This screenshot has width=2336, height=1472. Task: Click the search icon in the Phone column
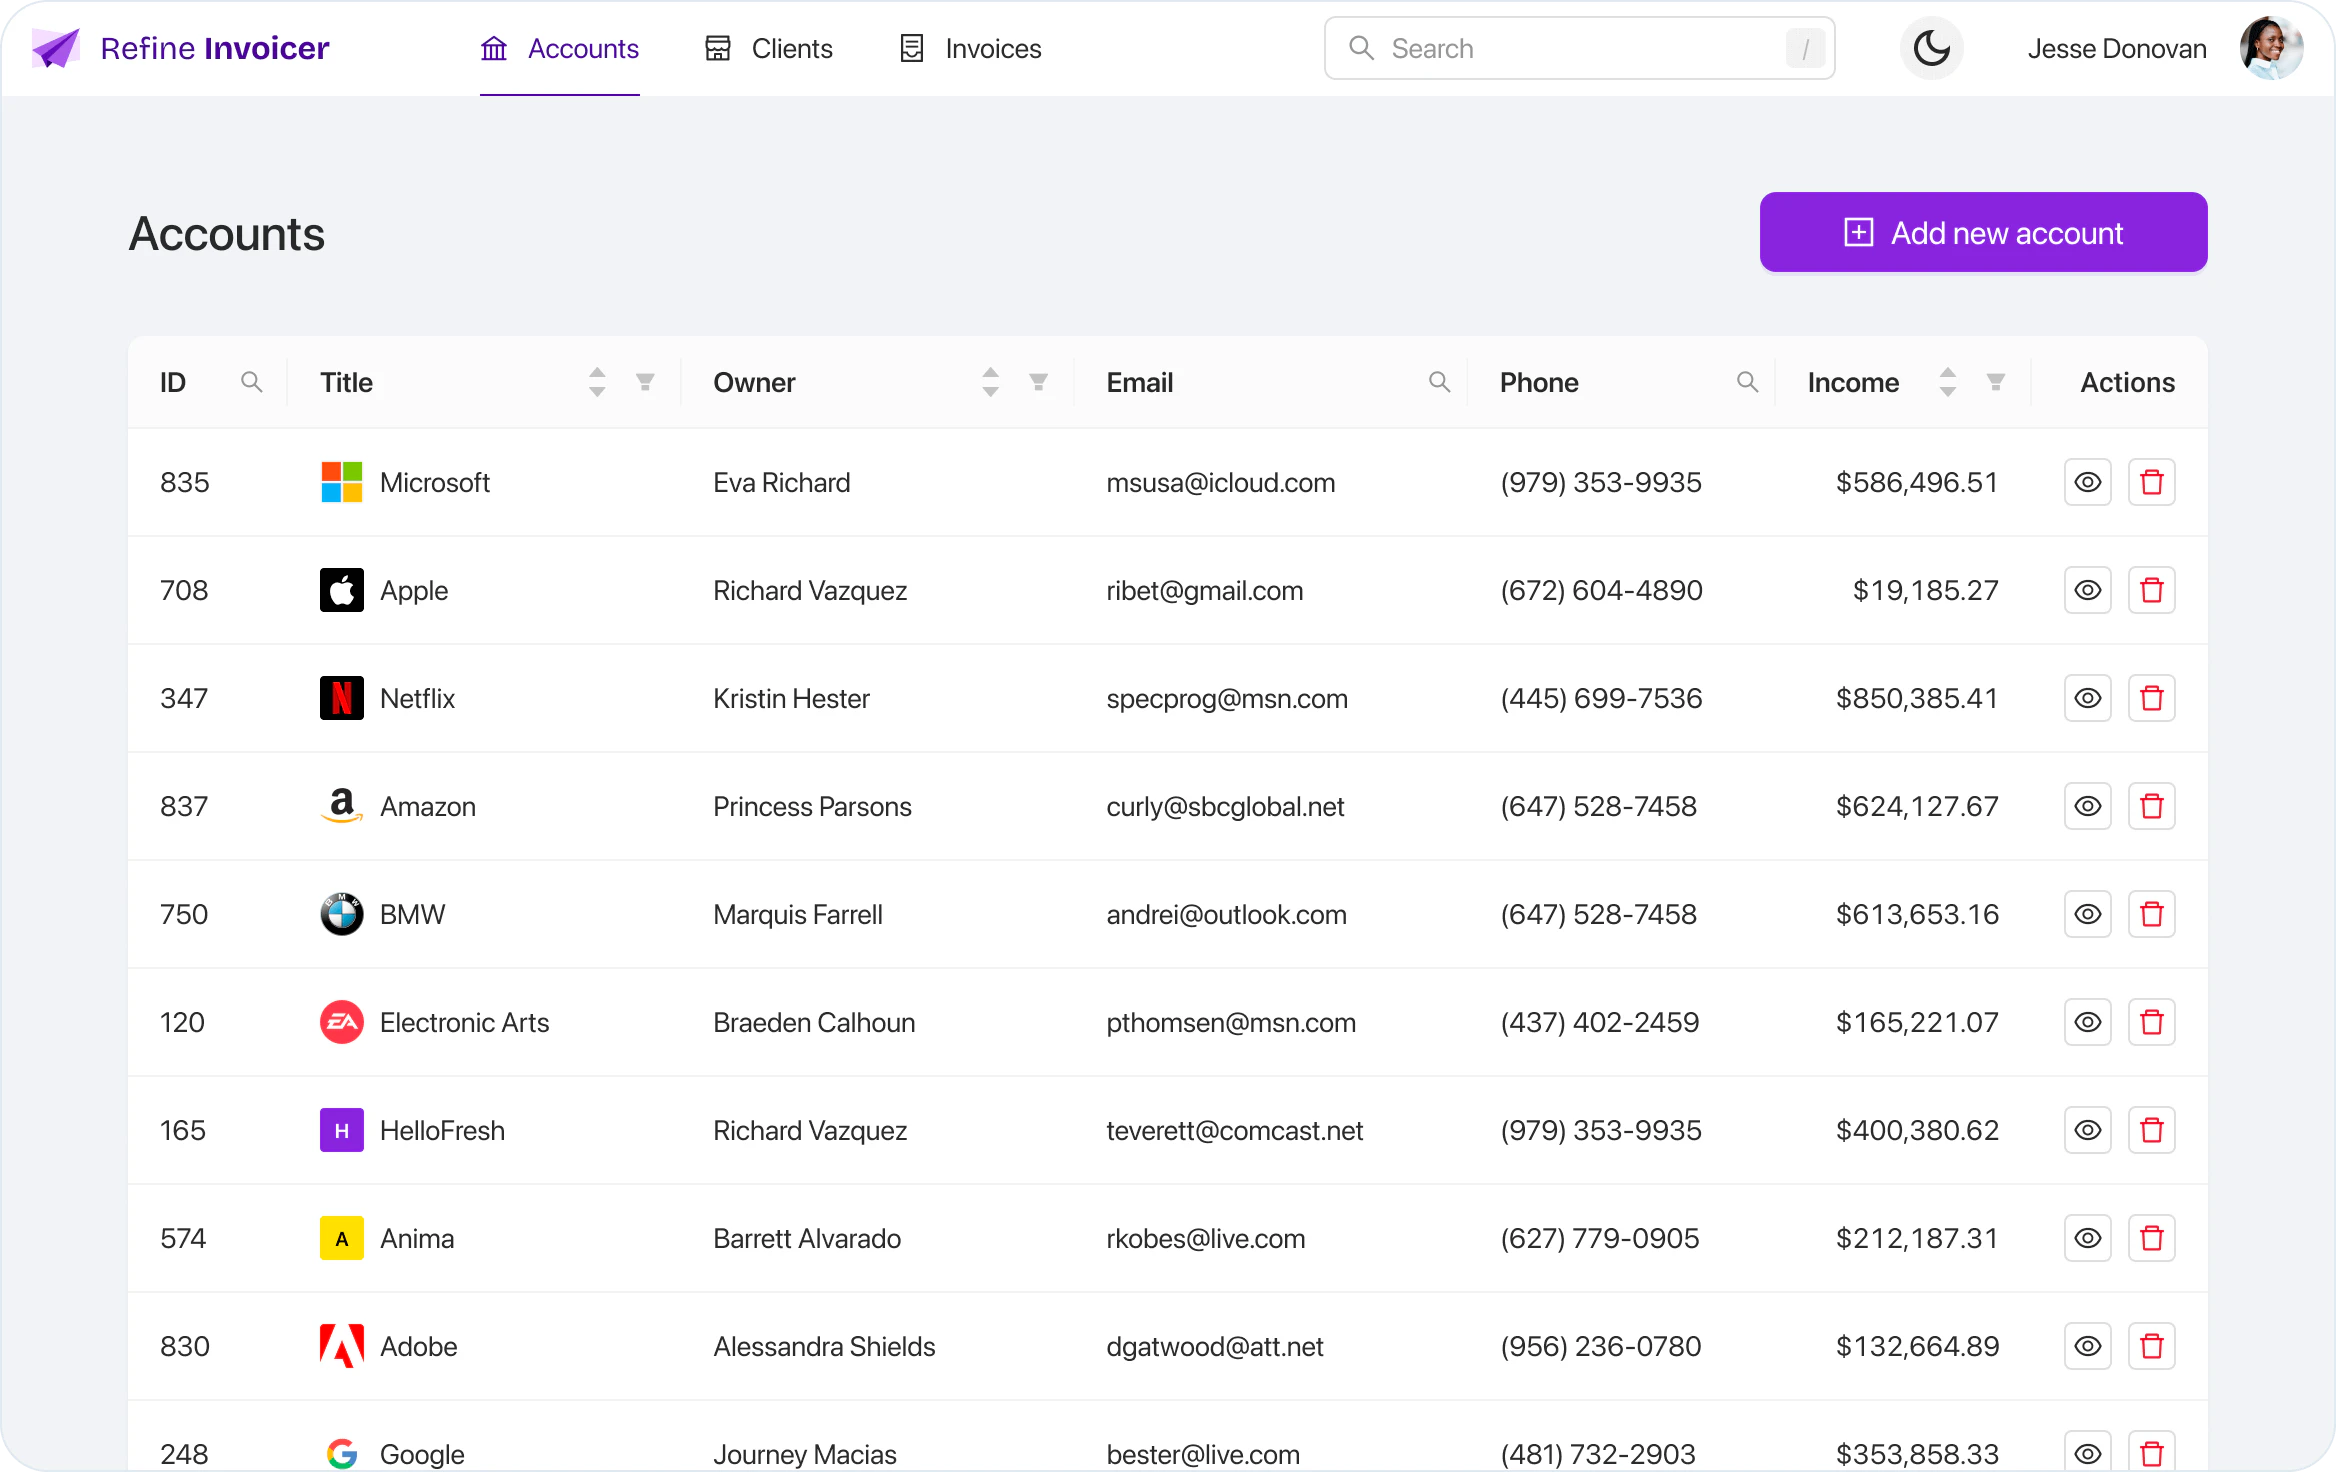[x=1747, y=381]
